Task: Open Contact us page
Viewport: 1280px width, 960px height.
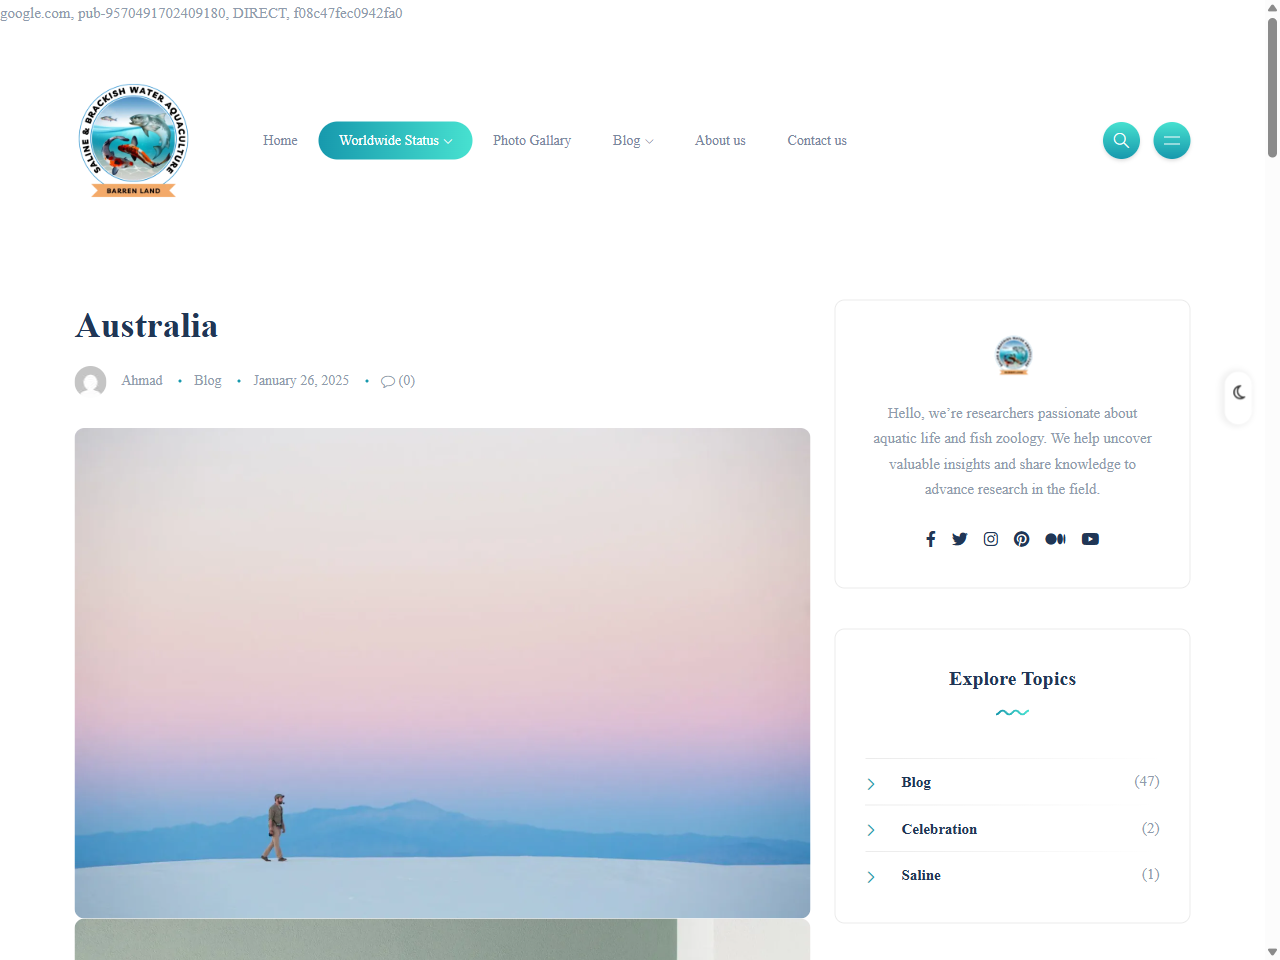Action: 817,141
